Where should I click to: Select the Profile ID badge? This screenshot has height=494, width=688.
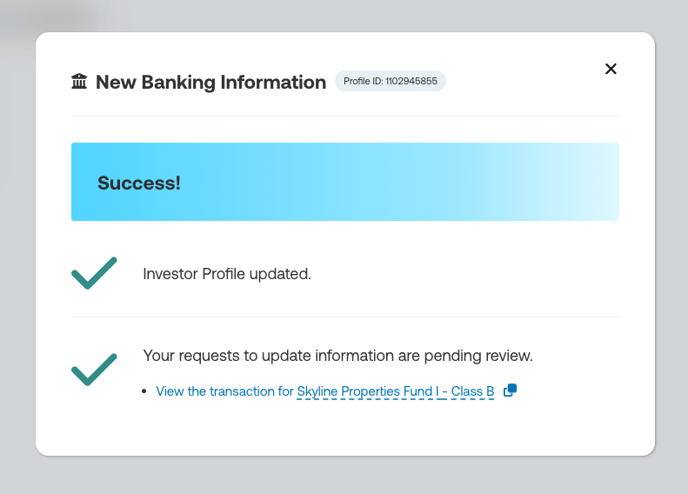[390, 81]
